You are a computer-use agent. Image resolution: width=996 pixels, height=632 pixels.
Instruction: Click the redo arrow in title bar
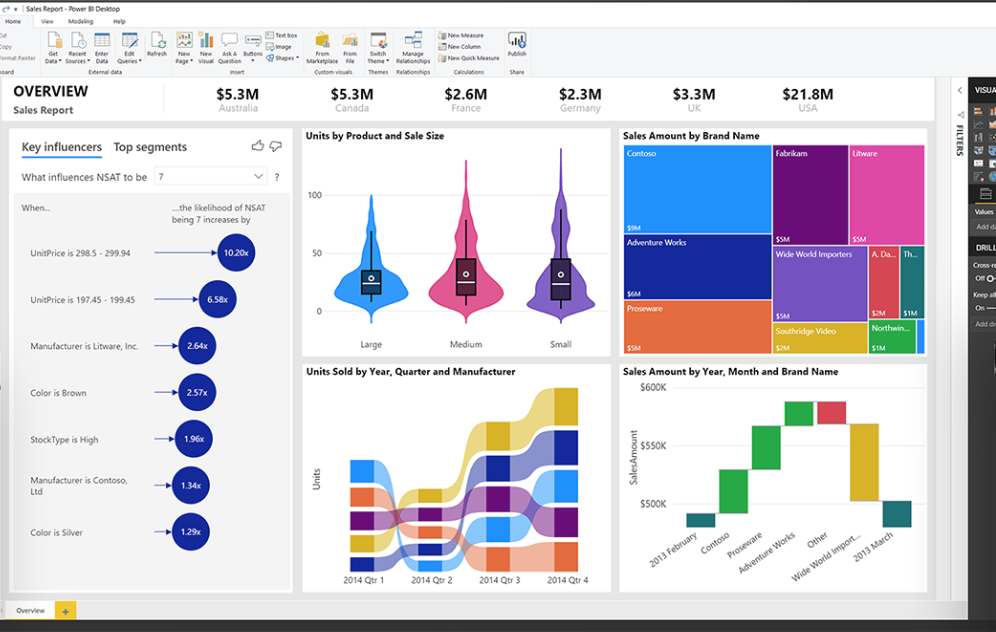(6, 9)
